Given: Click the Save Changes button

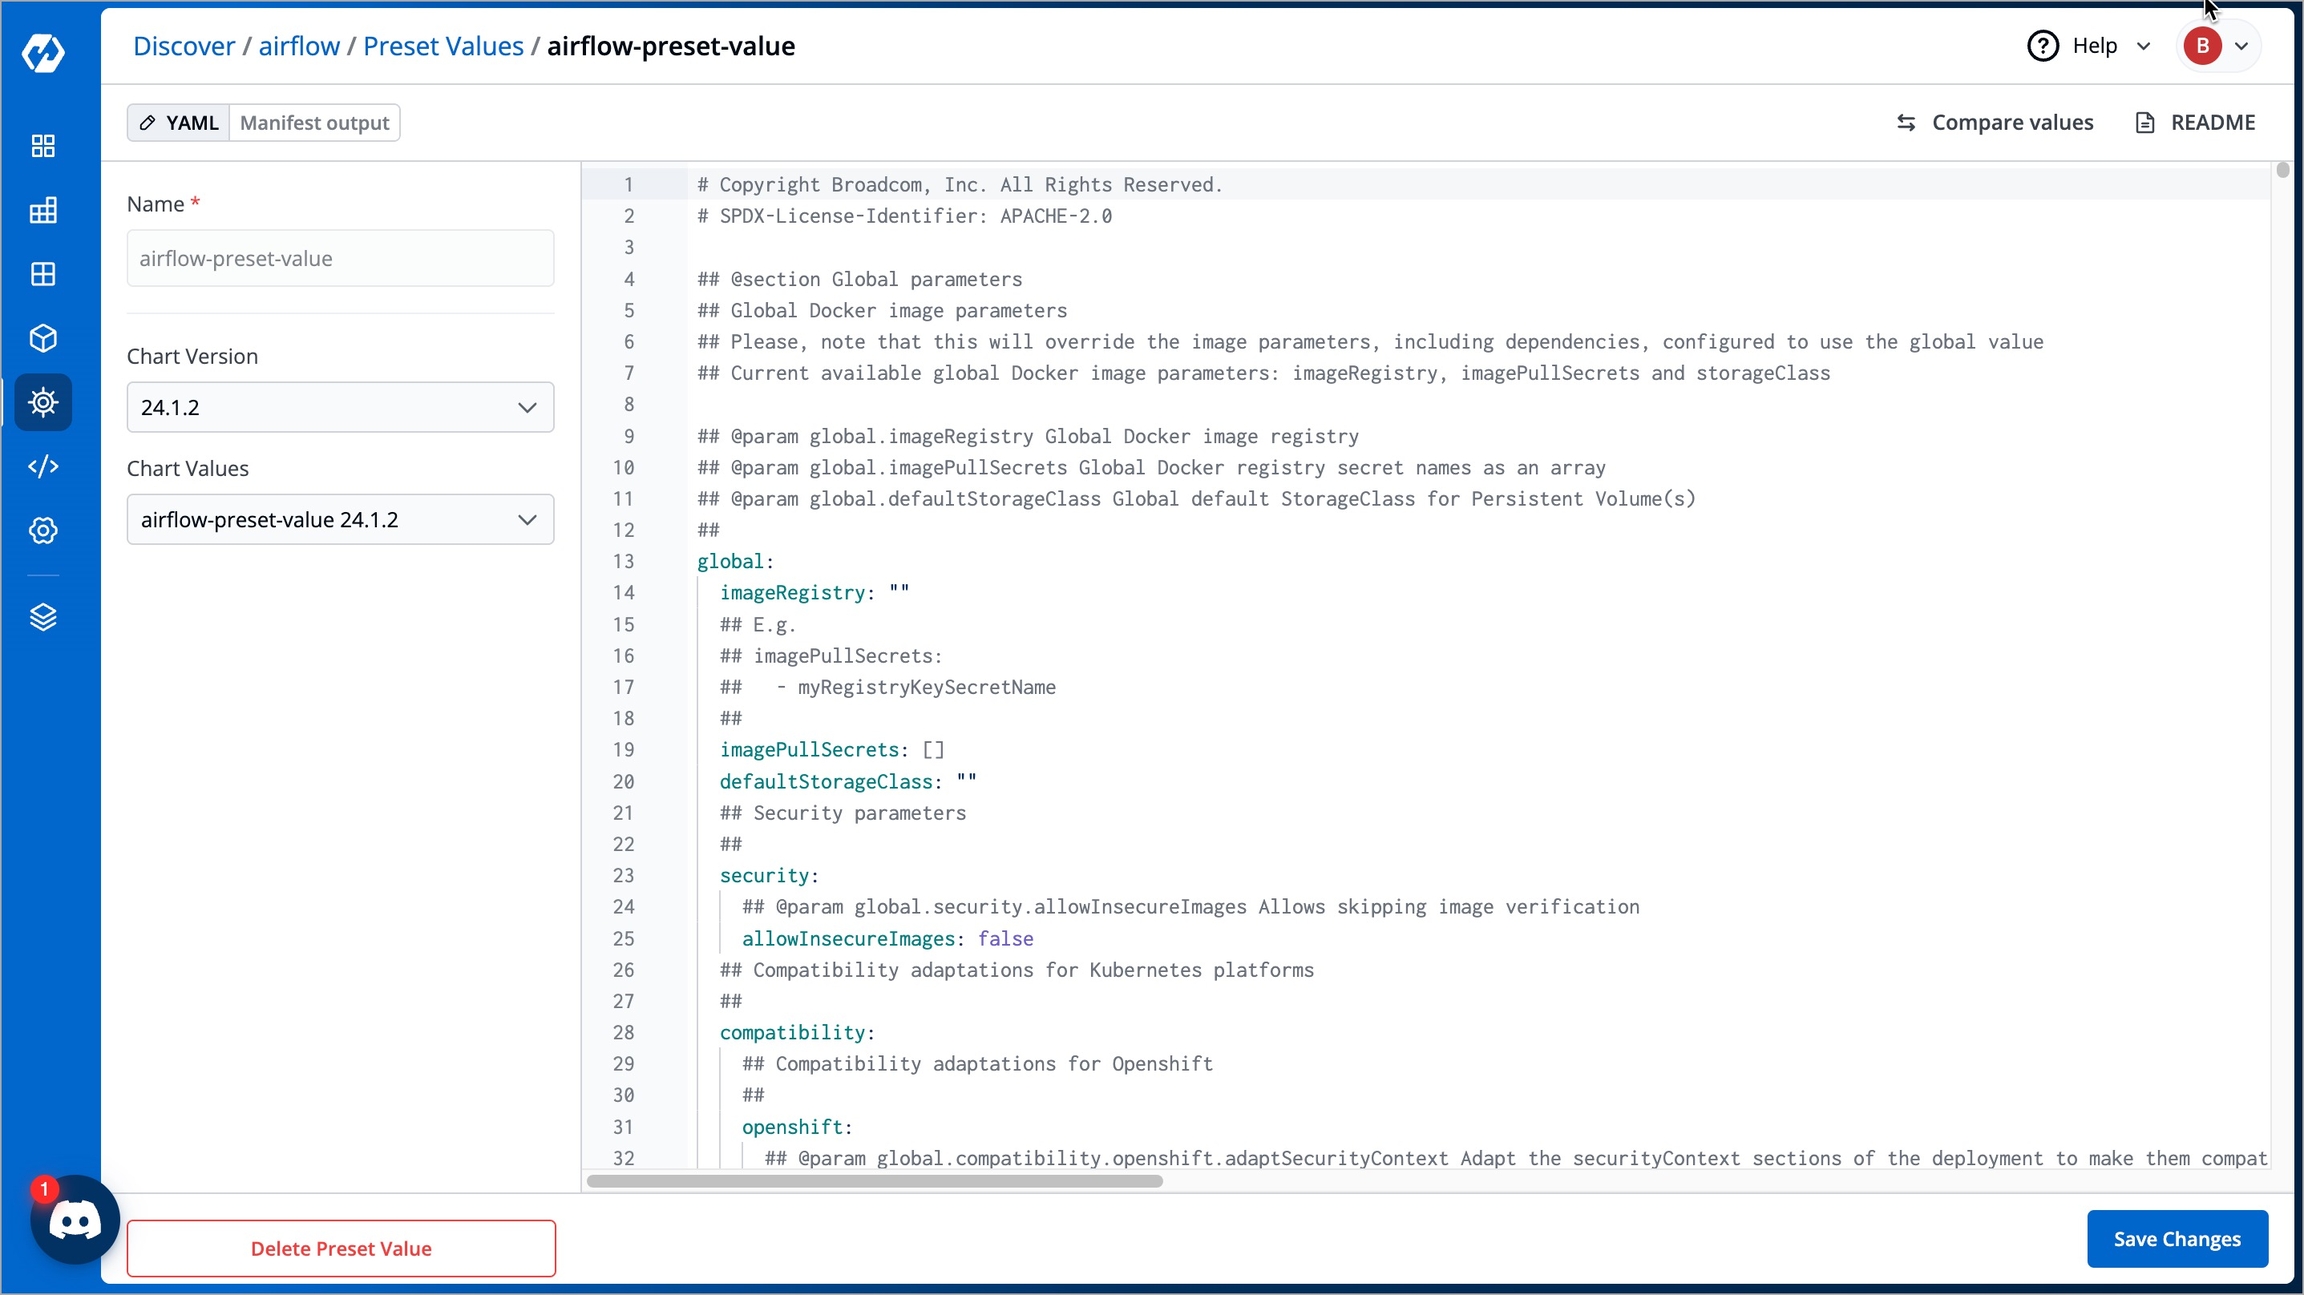Looking at the screenshot, I should point(2176,1239).
